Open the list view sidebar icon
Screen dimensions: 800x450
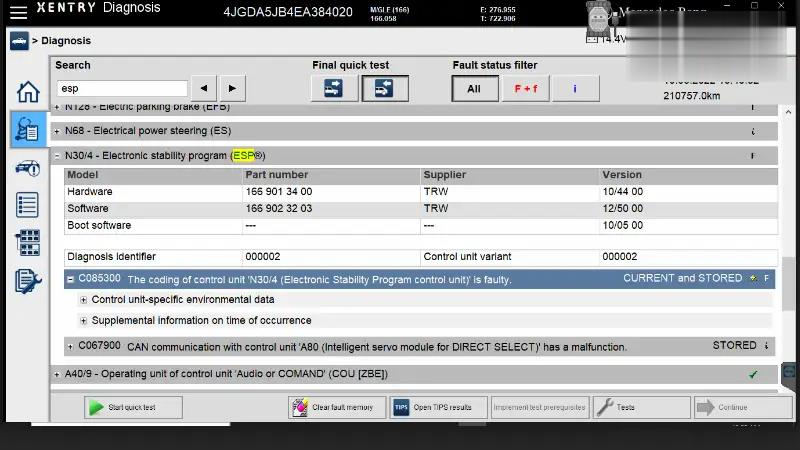(27, 205)
